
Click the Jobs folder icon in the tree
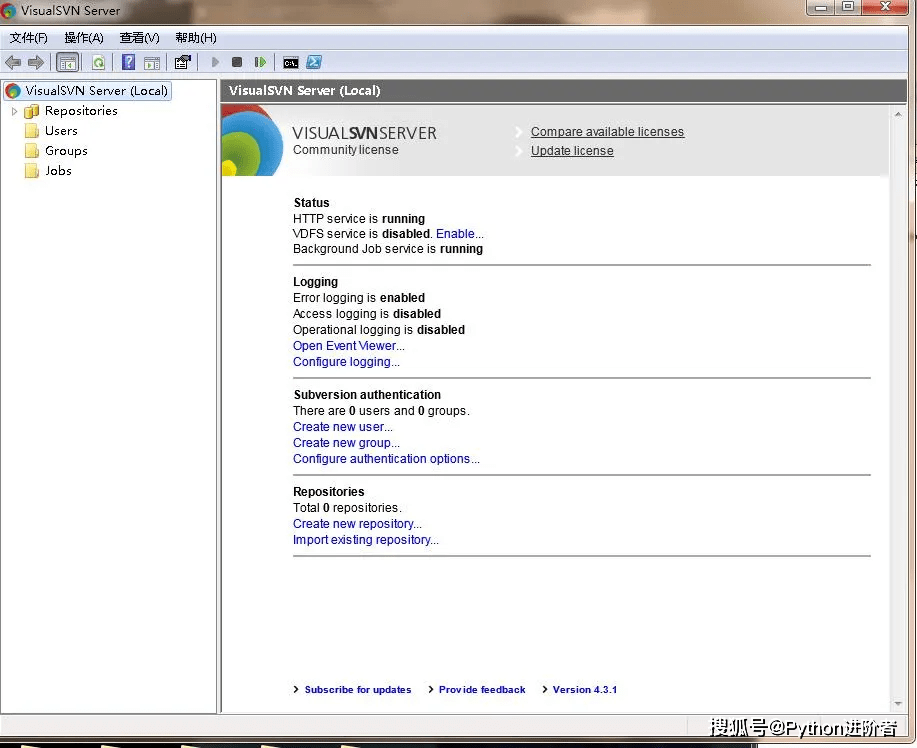[32, 171]
